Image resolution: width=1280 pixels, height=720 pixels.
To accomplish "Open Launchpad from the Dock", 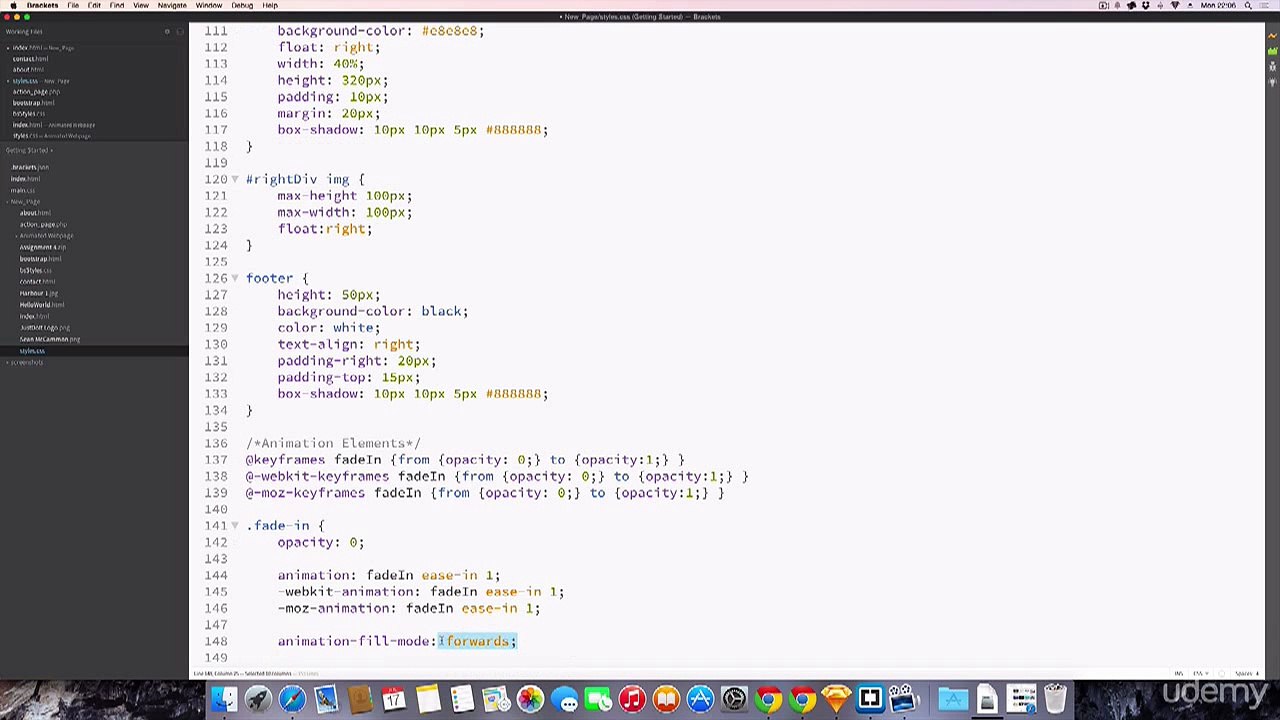I will (258, 699).
